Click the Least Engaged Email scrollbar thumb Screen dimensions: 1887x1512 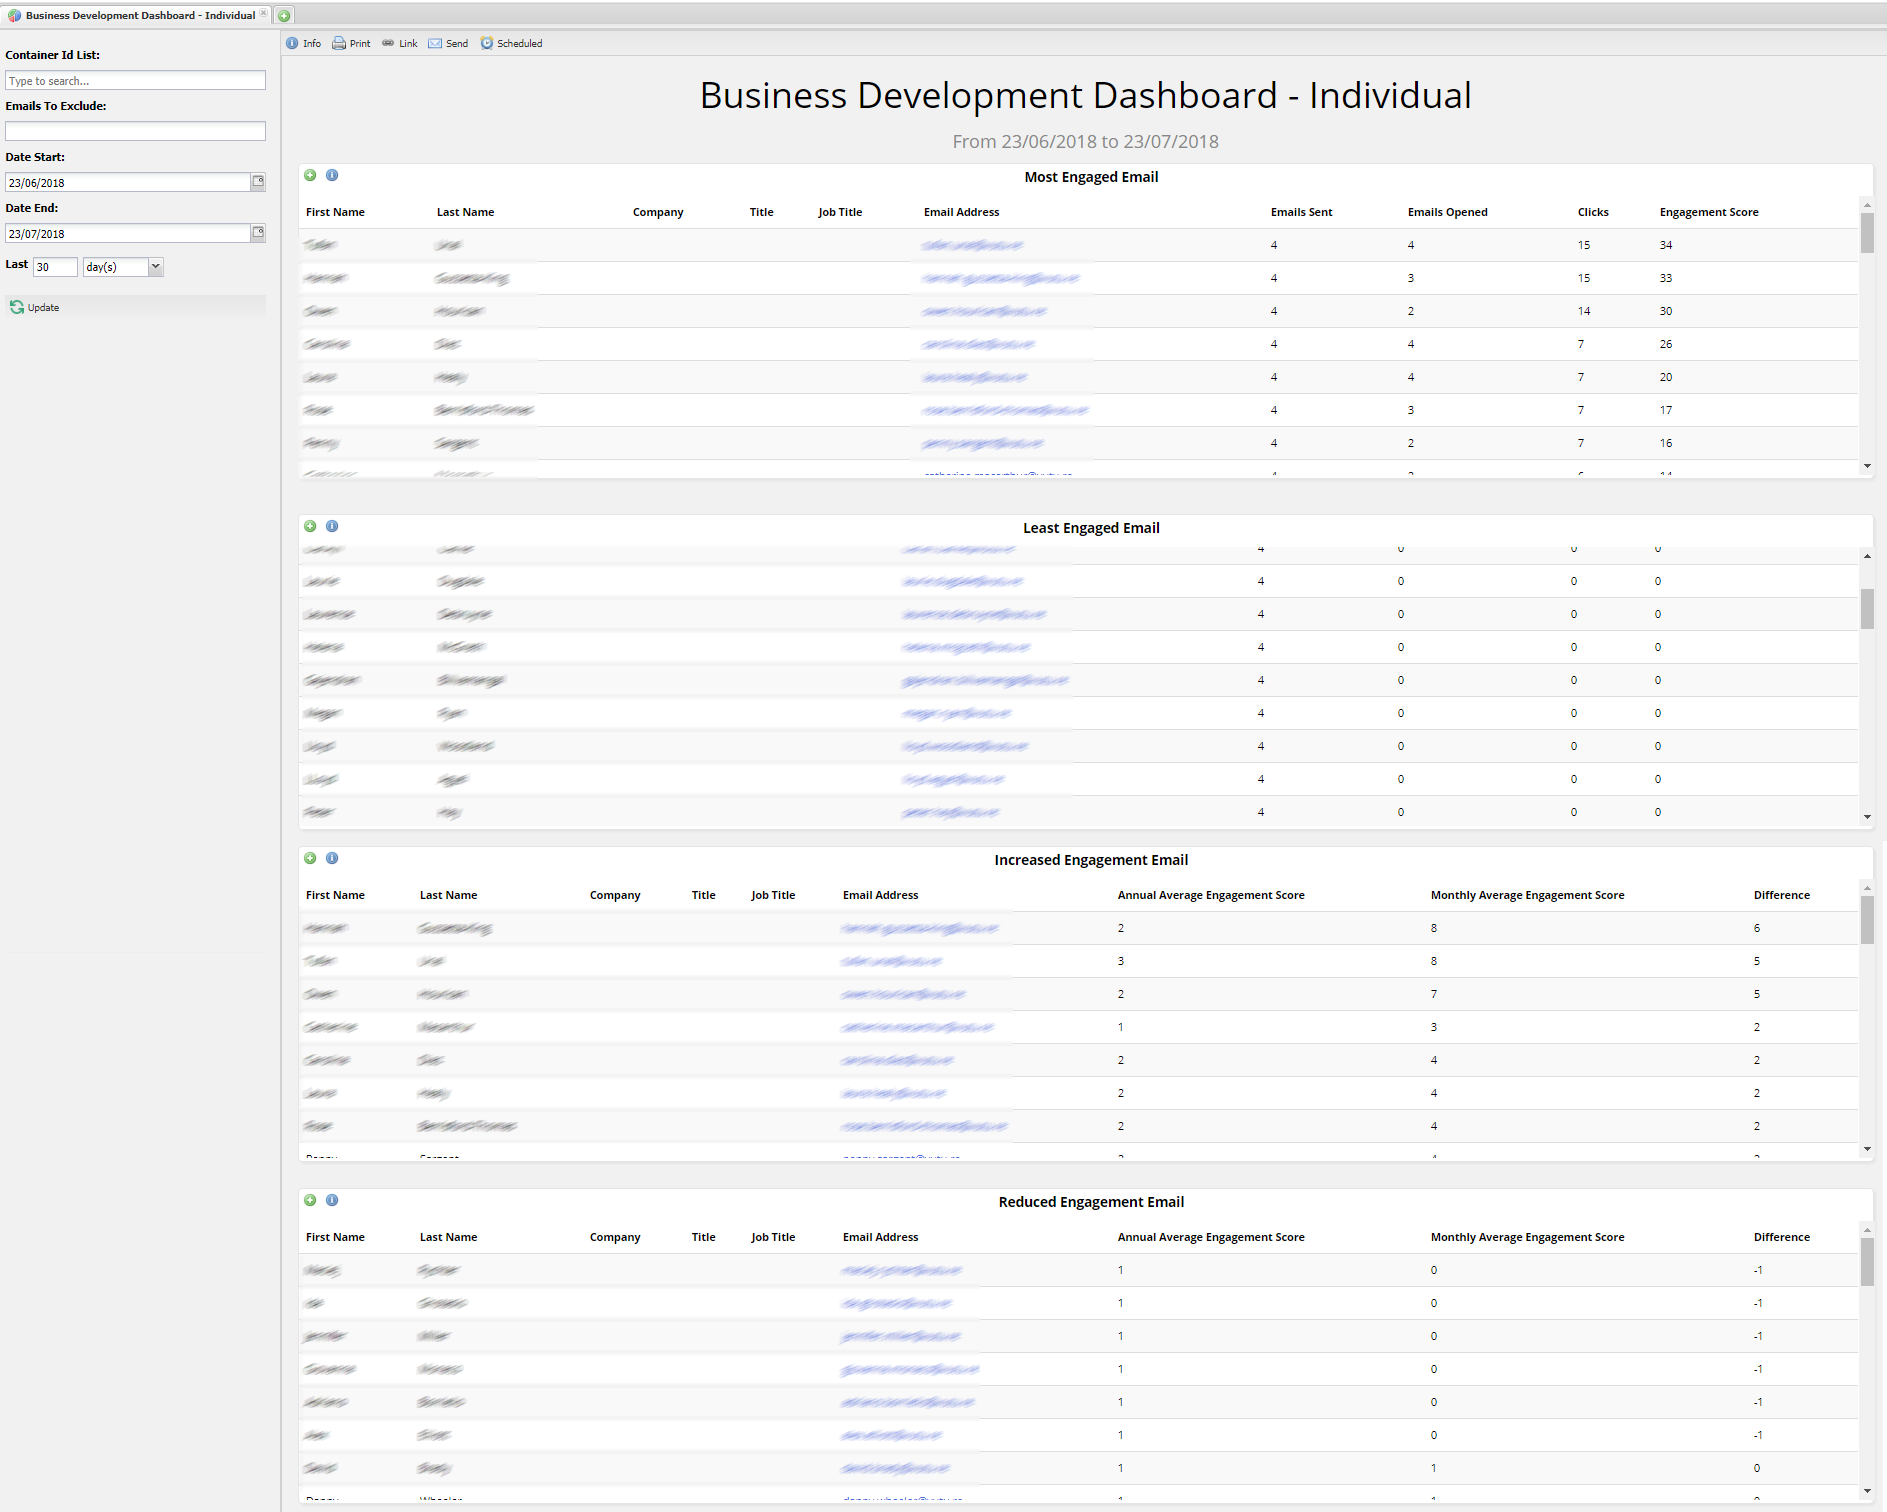click(1867, 608)
